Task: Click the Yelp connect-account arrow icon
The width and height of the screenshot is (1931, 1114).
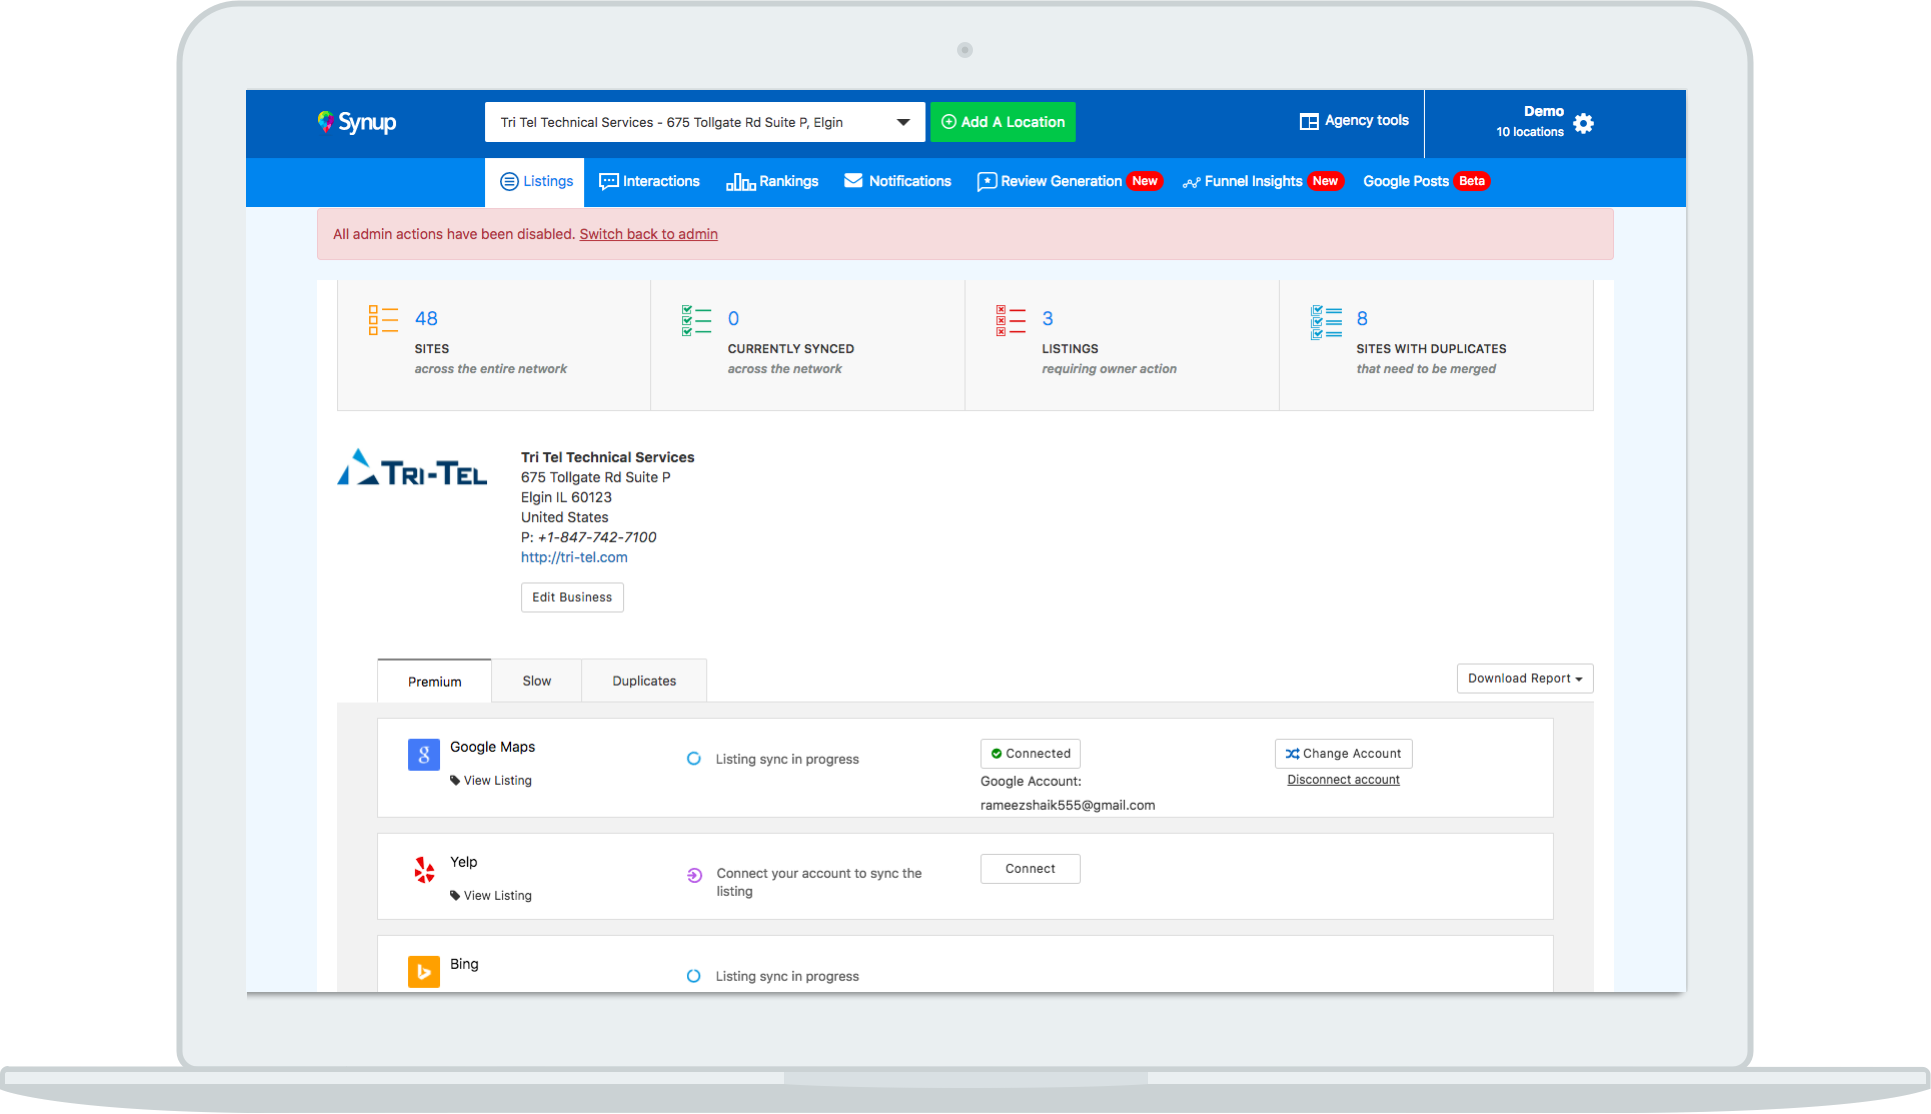Action: point(694,875)
